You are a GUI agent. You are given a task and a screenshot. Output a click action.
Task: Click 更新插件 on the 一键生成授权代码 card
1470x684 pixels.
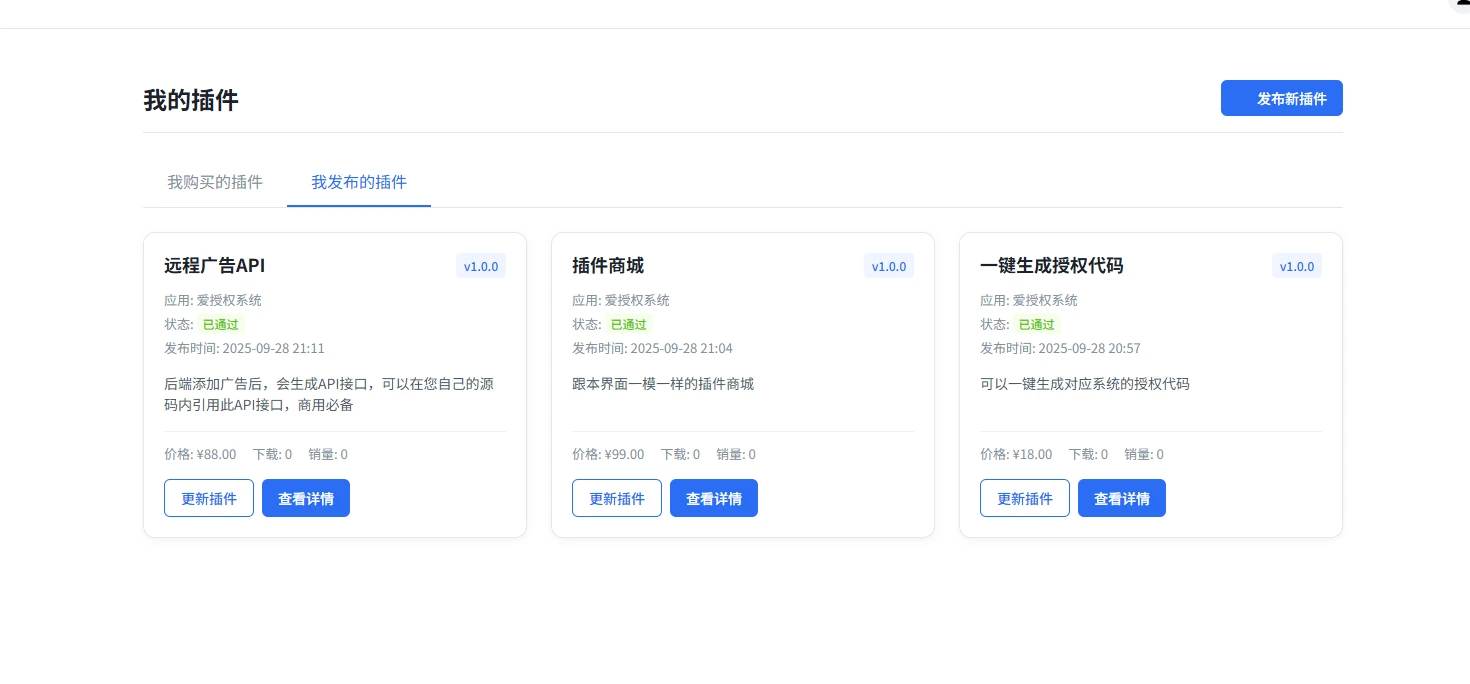[x=1024, y=498]
